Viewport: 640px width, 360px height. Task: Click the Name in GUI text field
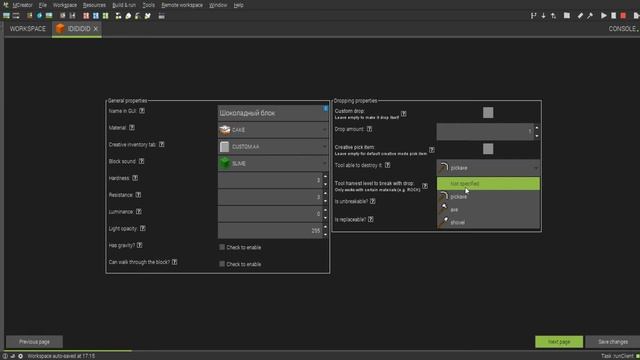(x=273, y=113)
